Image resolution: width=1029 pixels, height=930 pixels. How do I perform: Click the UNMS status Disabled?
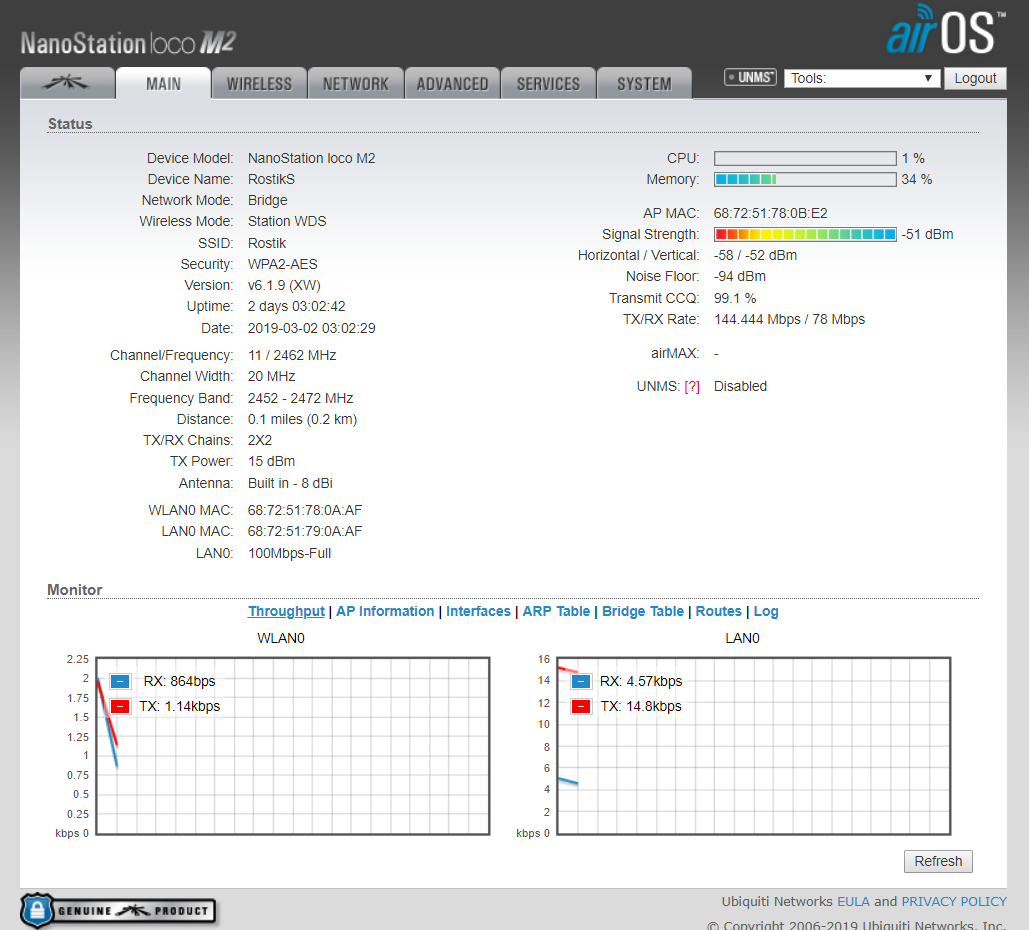[740, 387]
